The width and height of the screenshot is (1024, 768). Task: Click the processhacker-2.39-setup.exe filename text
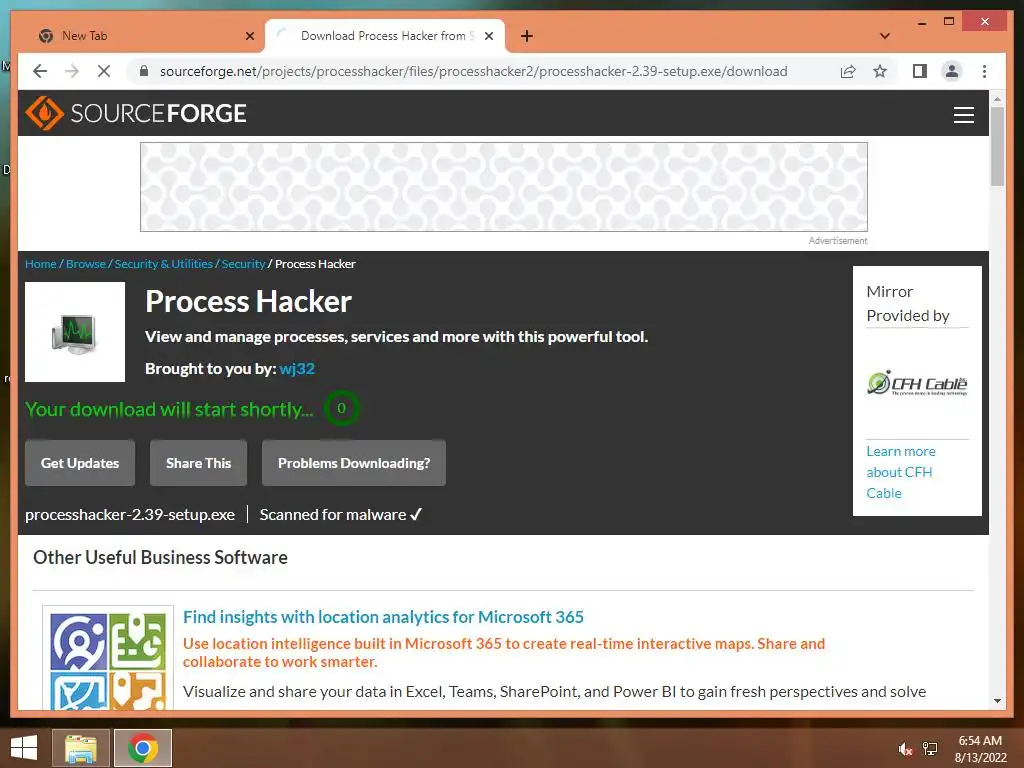[x=130, y=515]
